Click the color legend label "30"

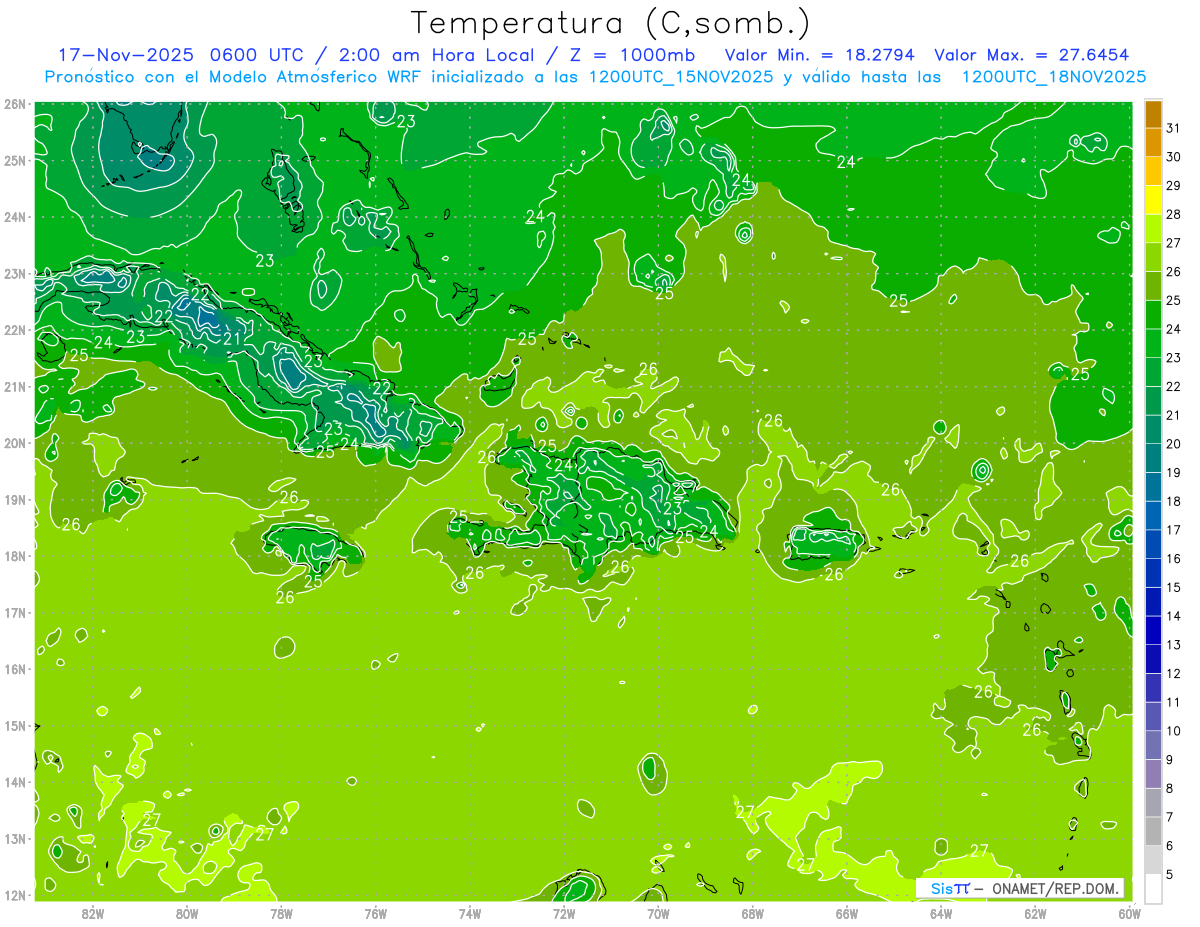tap(1174, 156)
